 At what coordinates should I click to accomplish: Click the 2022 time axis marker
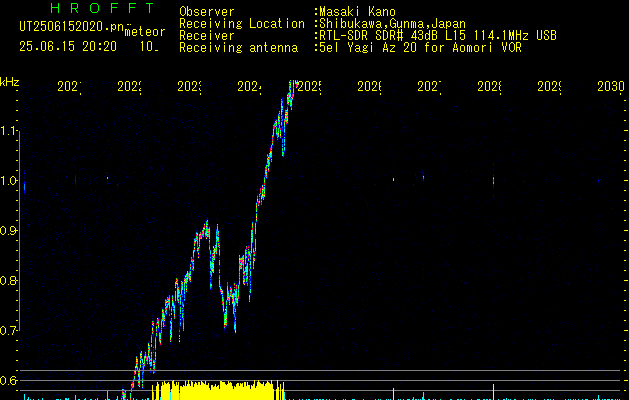129,86
